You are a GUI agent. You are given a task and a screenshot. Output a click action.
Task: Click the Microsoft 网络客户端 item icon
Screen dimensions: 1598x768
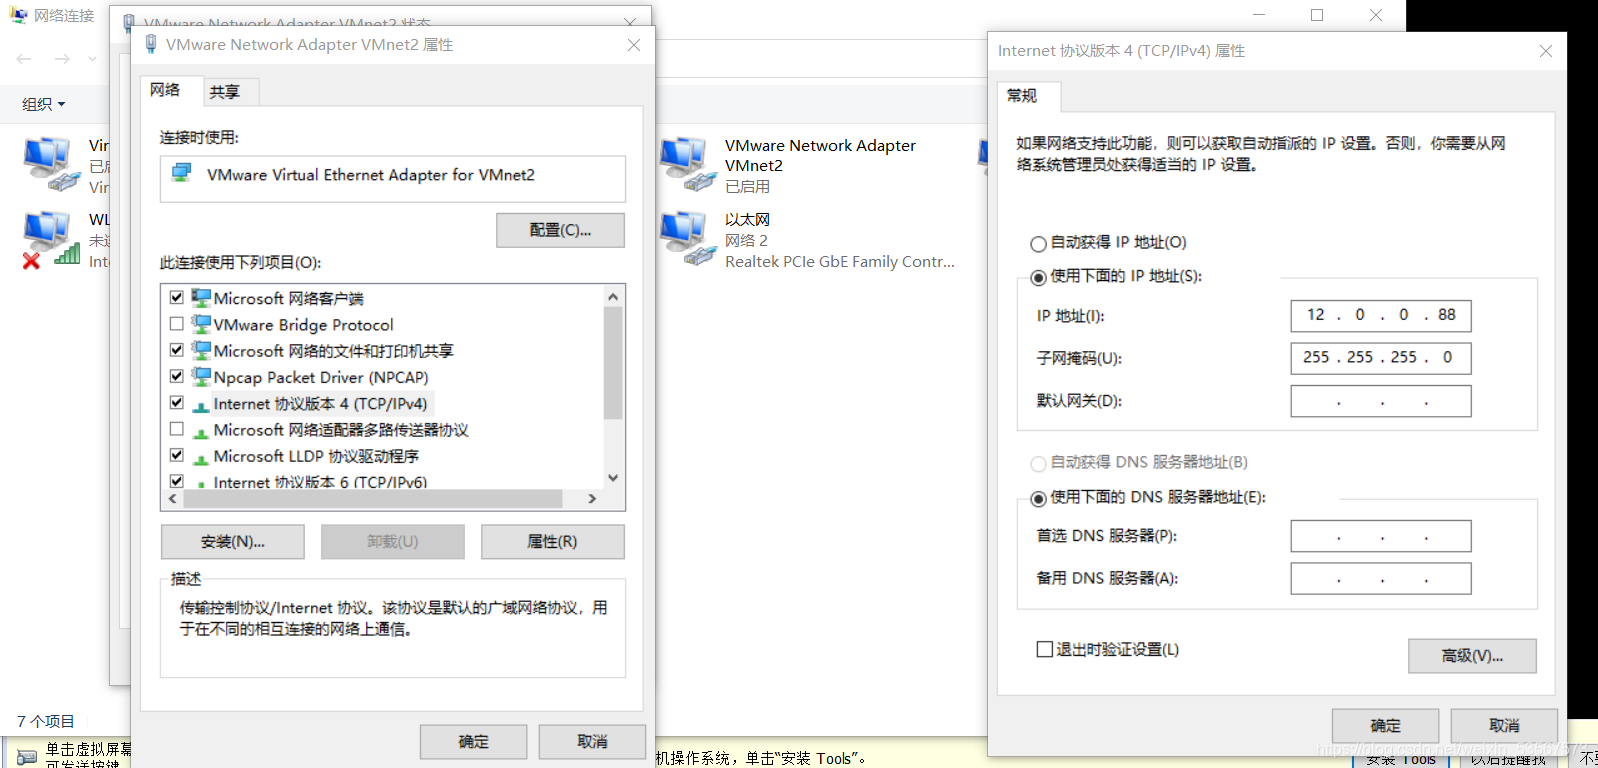pos(201,298)
